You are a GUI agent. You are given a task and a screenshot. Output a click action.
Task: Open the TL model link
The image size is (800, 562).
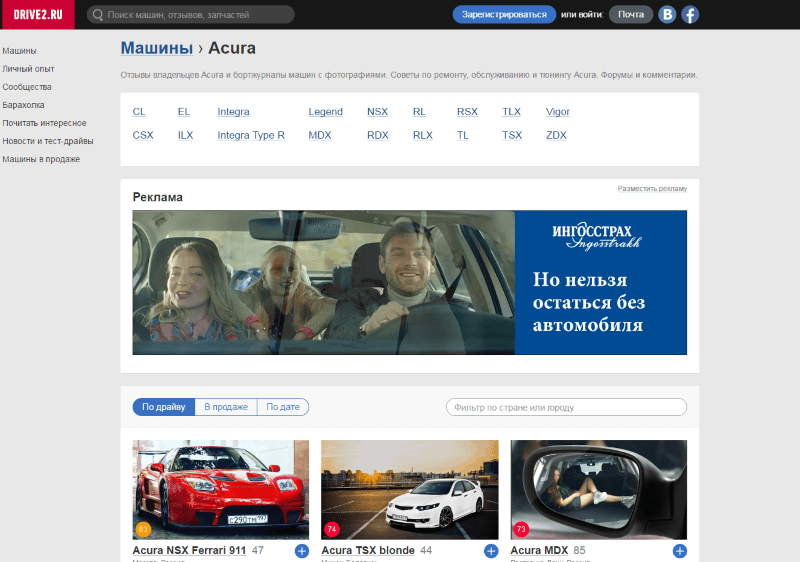462,135
